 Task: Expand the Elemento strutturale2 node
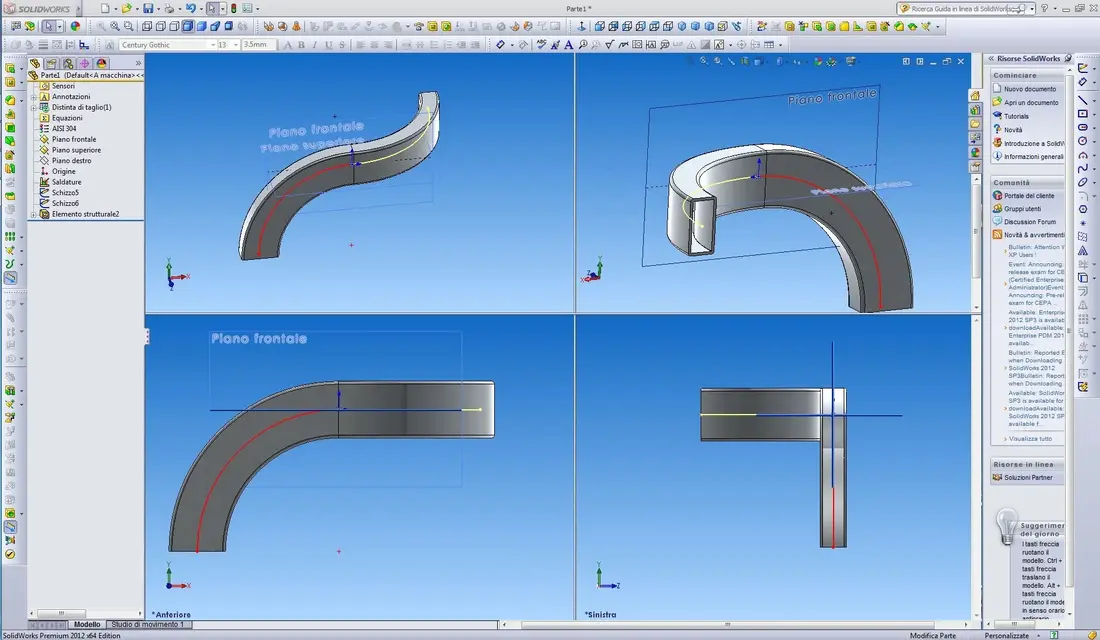tap(33, 214)
